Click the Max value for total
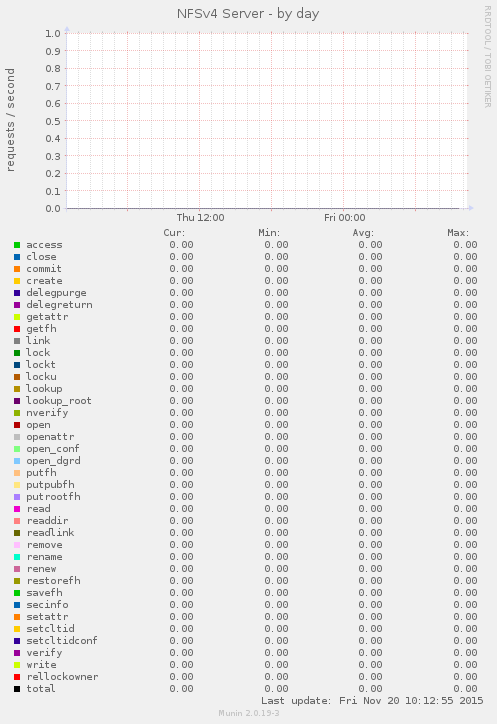Viewport: 497px width, 724px height. [x=465, y=689]
